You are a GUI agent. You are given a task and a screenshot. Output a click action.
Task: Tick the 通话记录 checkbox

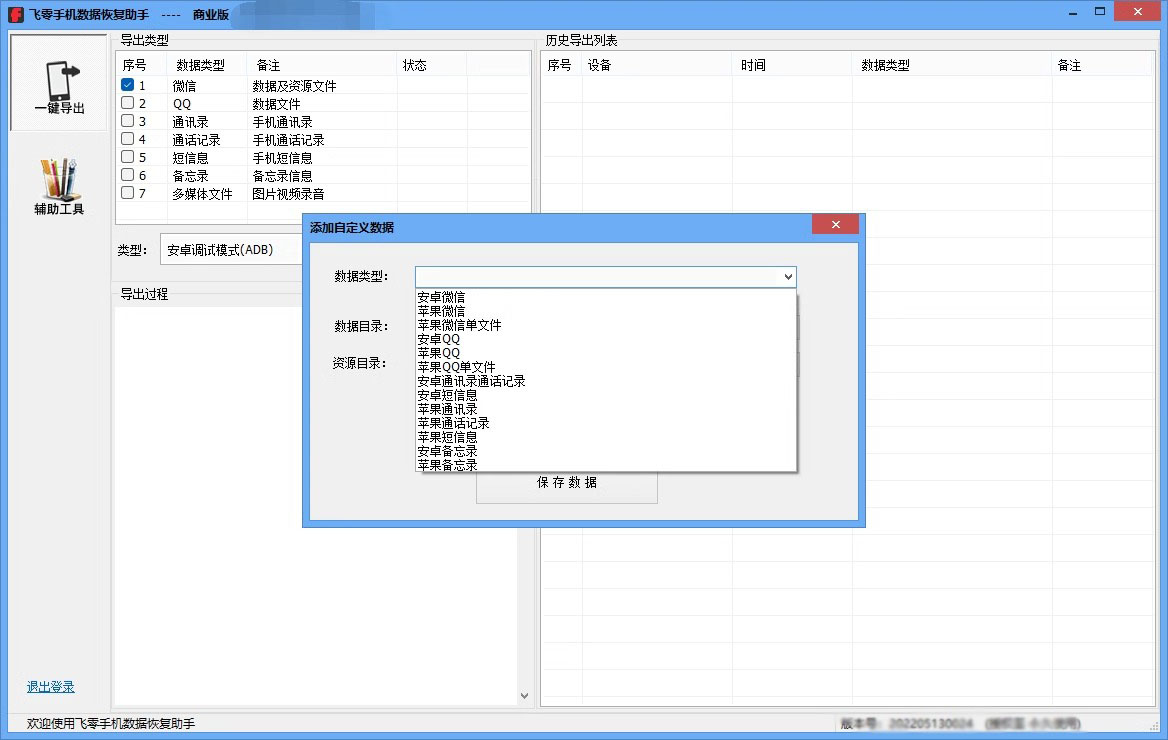[127, 139]
